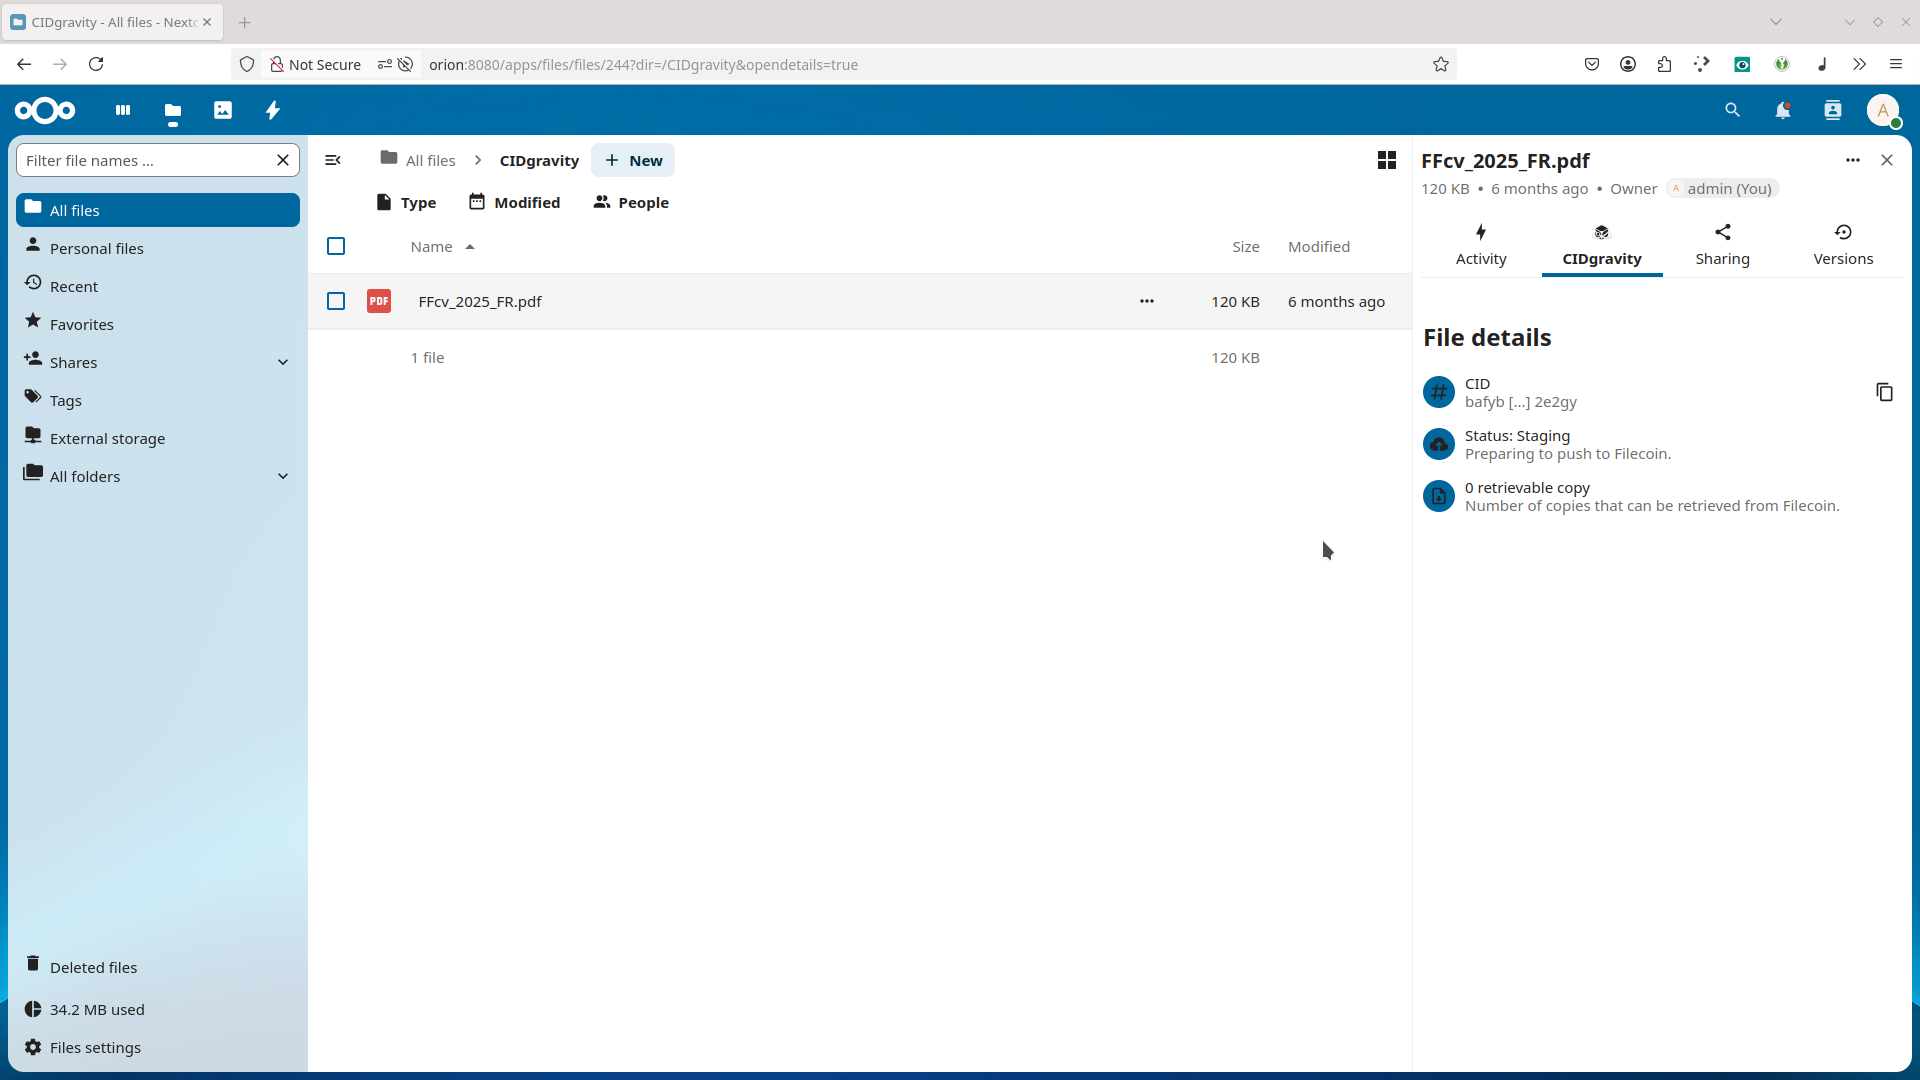Select all files checkbox
Viewport: 1920px width, 1080px height.
click(x=336, y=246)
